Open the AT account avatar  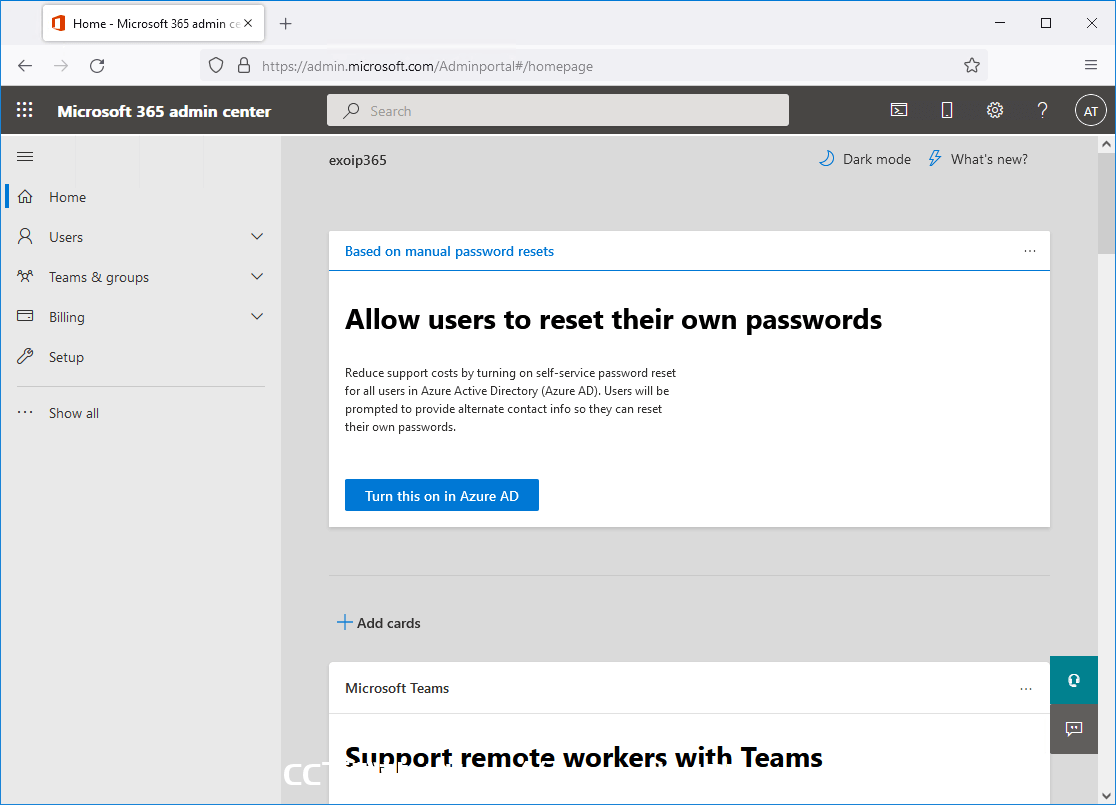tap(1090, 111)
